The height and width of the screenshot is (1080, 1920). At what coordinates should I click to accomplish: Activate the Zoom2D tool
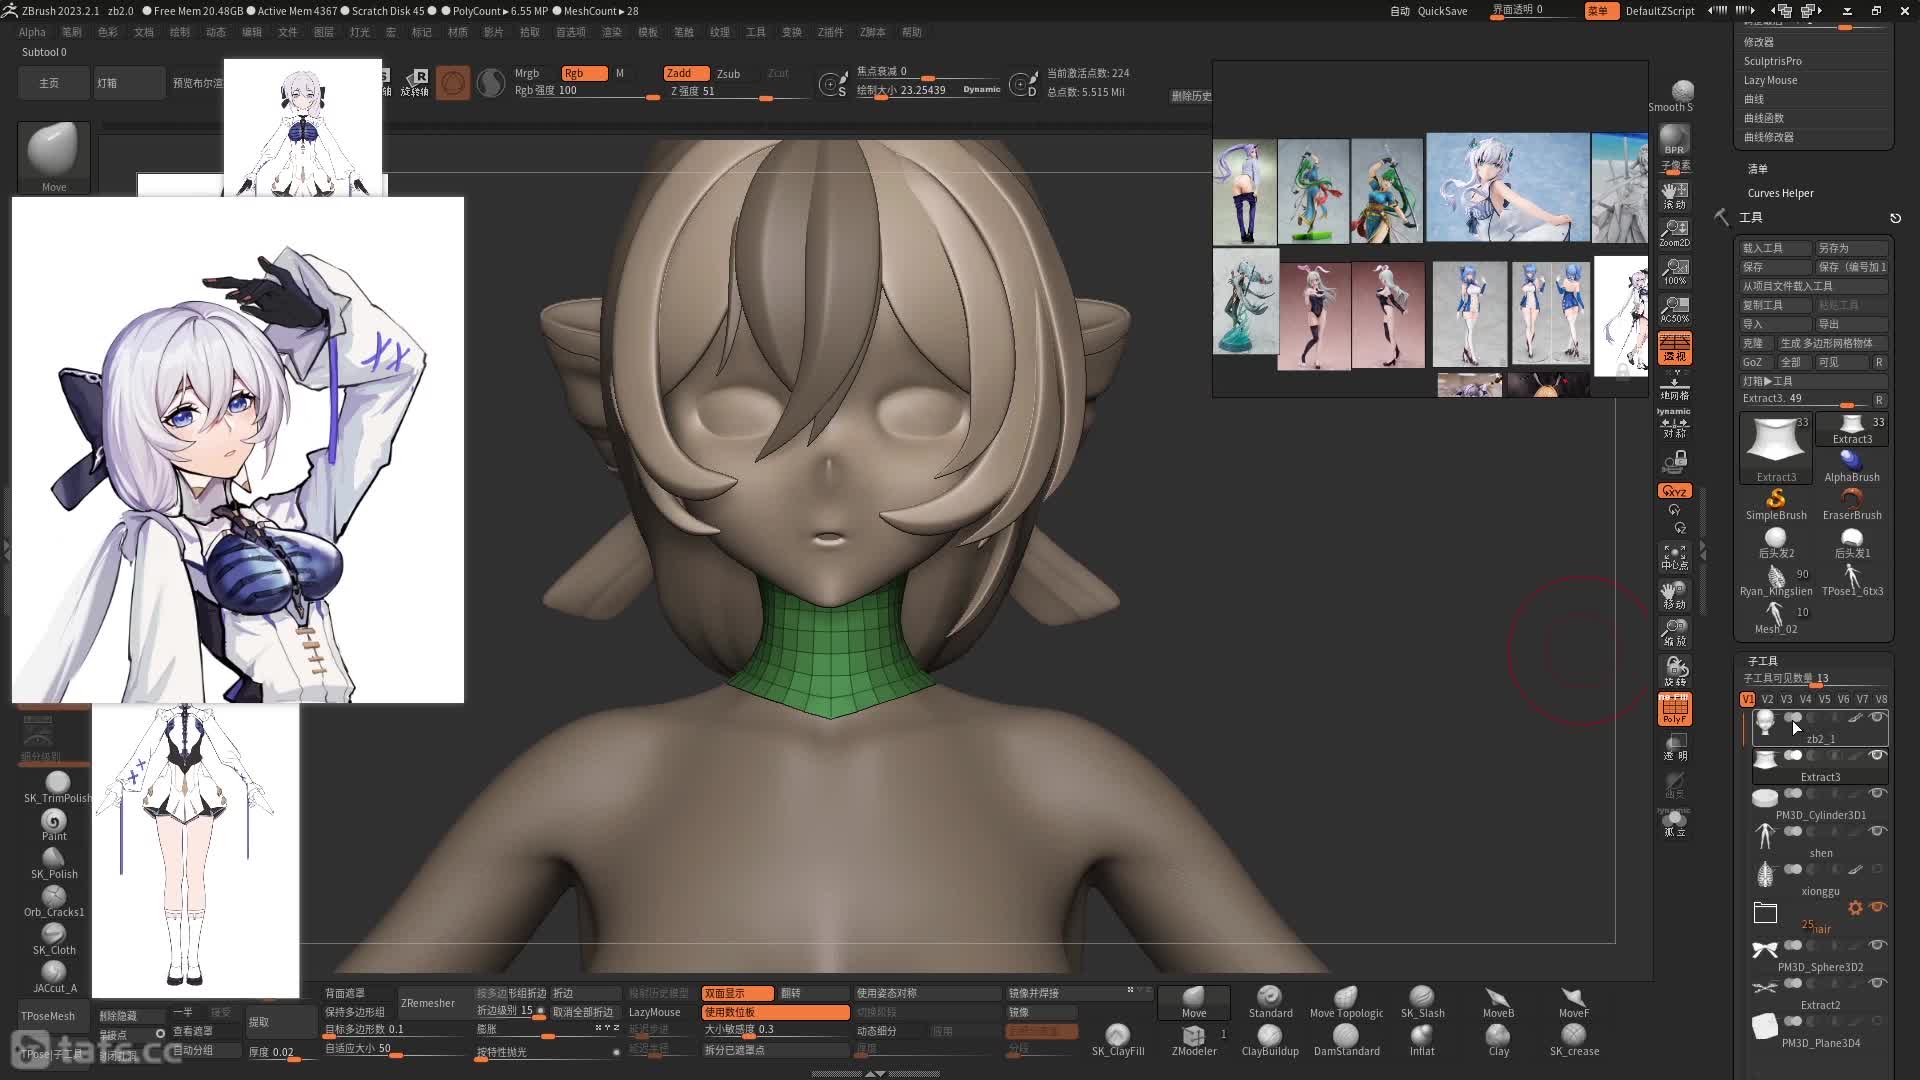point(1675,233)
